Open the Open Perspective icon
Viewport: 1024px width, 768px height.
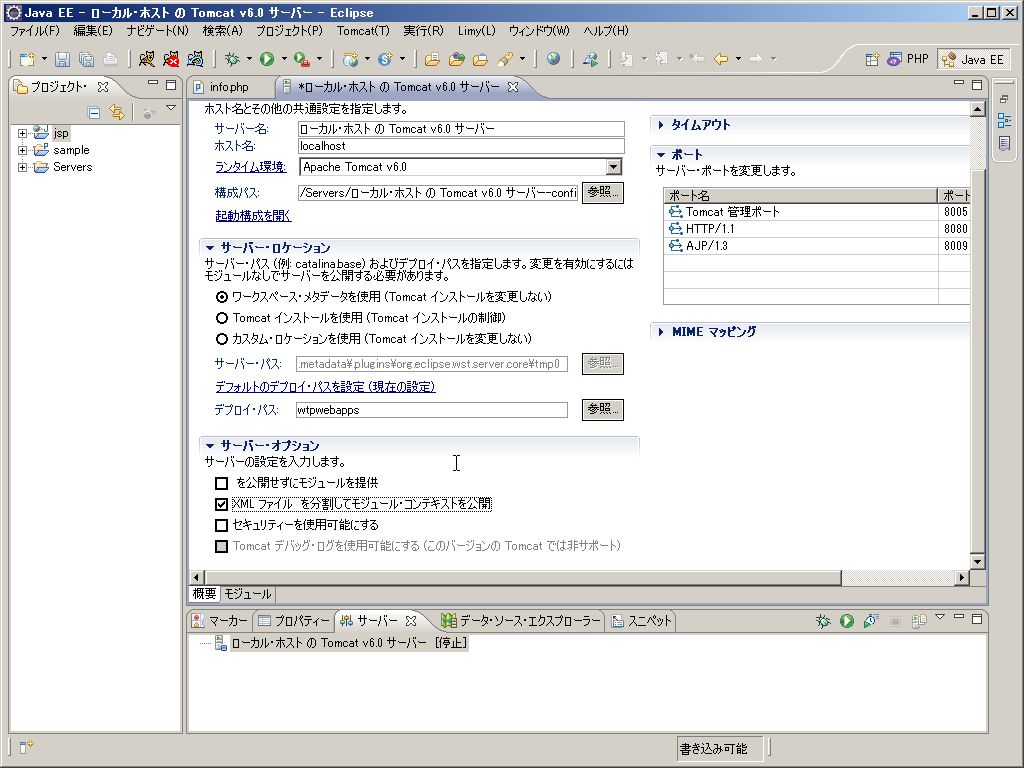click(872, 59)
